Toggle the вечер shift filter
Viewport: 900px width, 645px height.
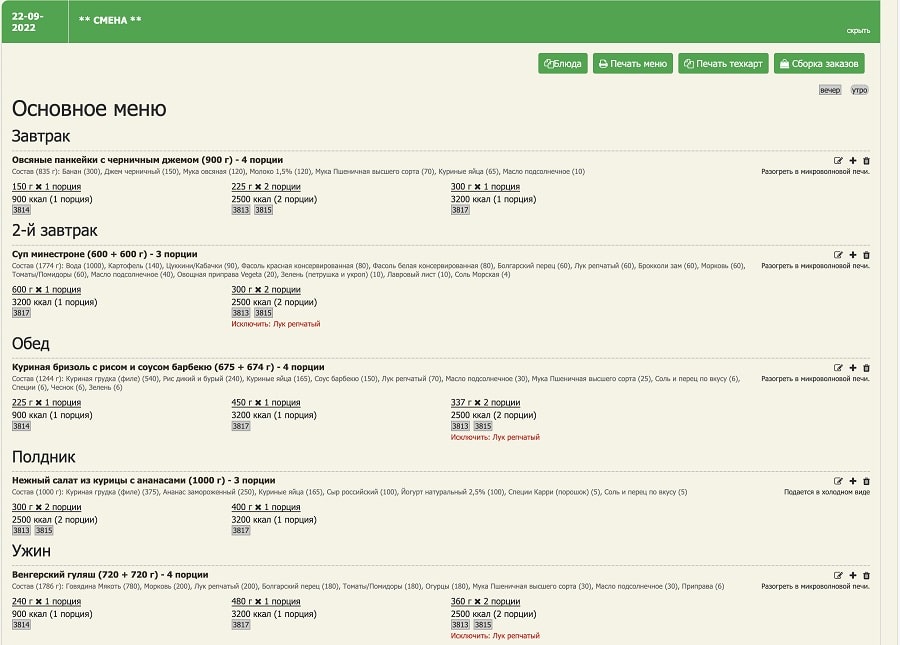pos(830,90)
